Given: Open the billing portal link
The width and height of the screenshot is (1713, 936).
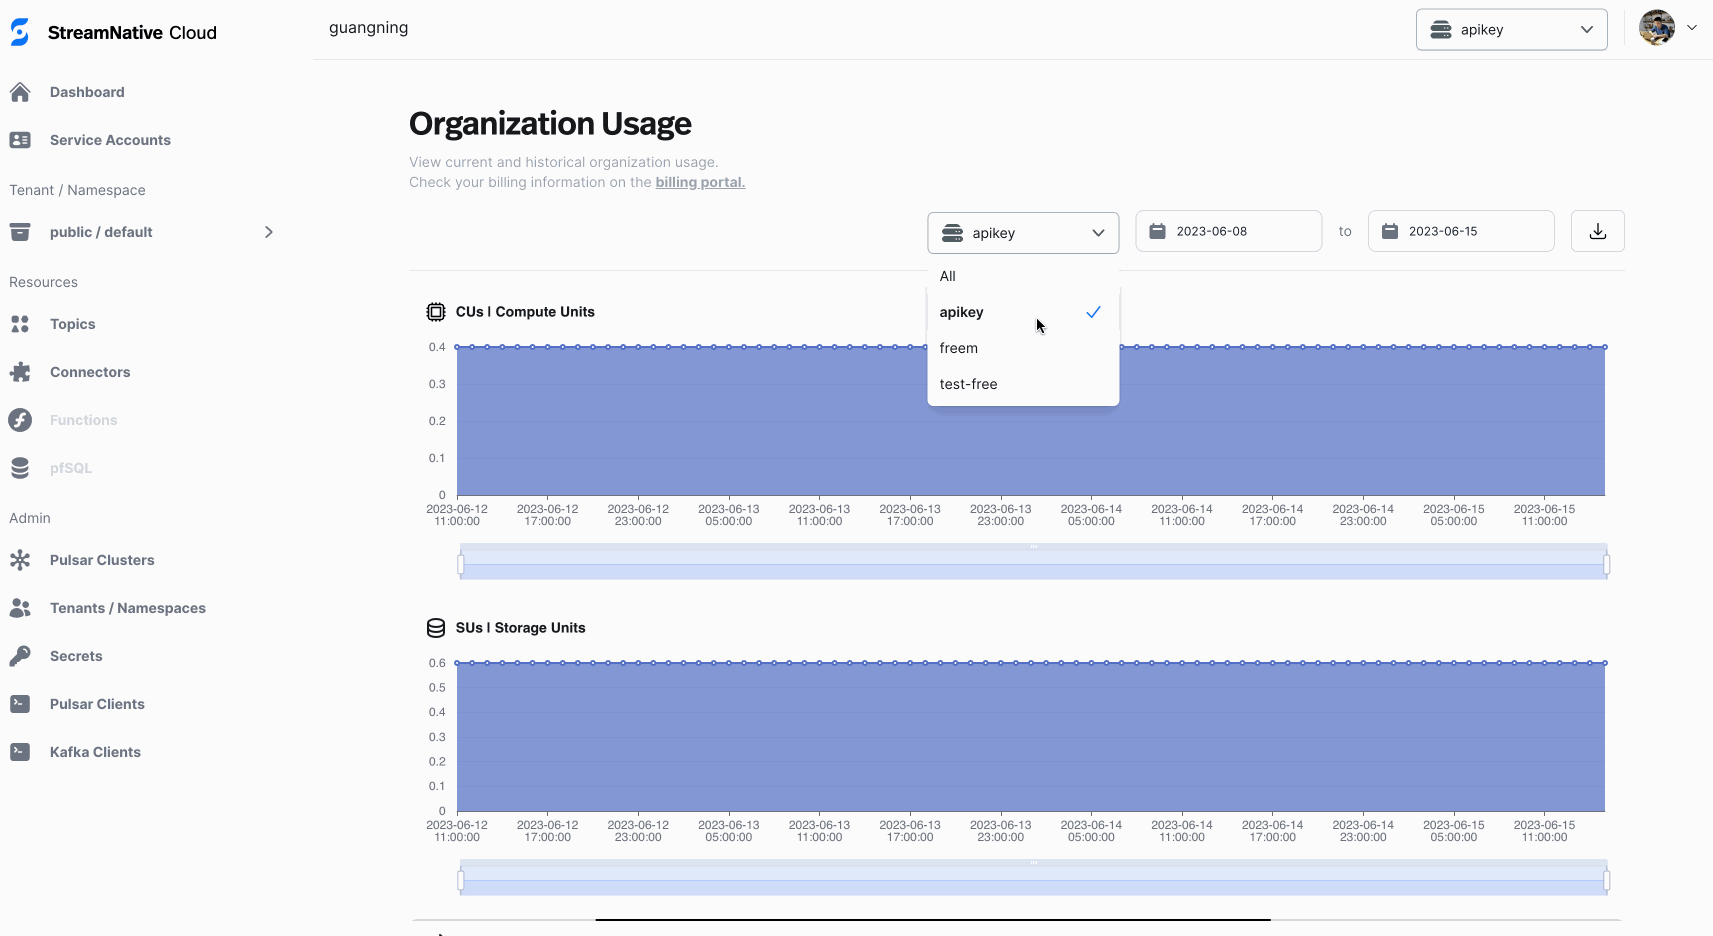Looking at the screenshot, I should click(x=699, y=182).
